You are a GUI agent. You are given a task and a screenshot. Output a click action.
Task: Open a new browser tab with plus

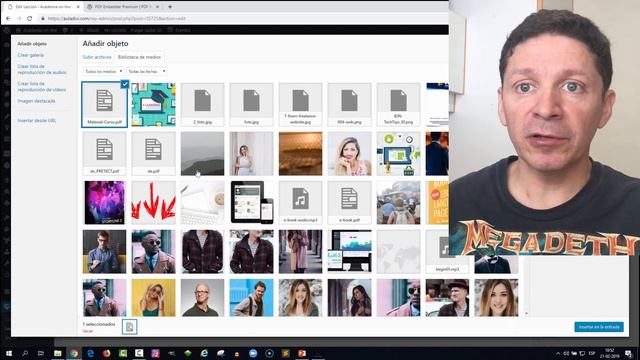tap(170, 7)
